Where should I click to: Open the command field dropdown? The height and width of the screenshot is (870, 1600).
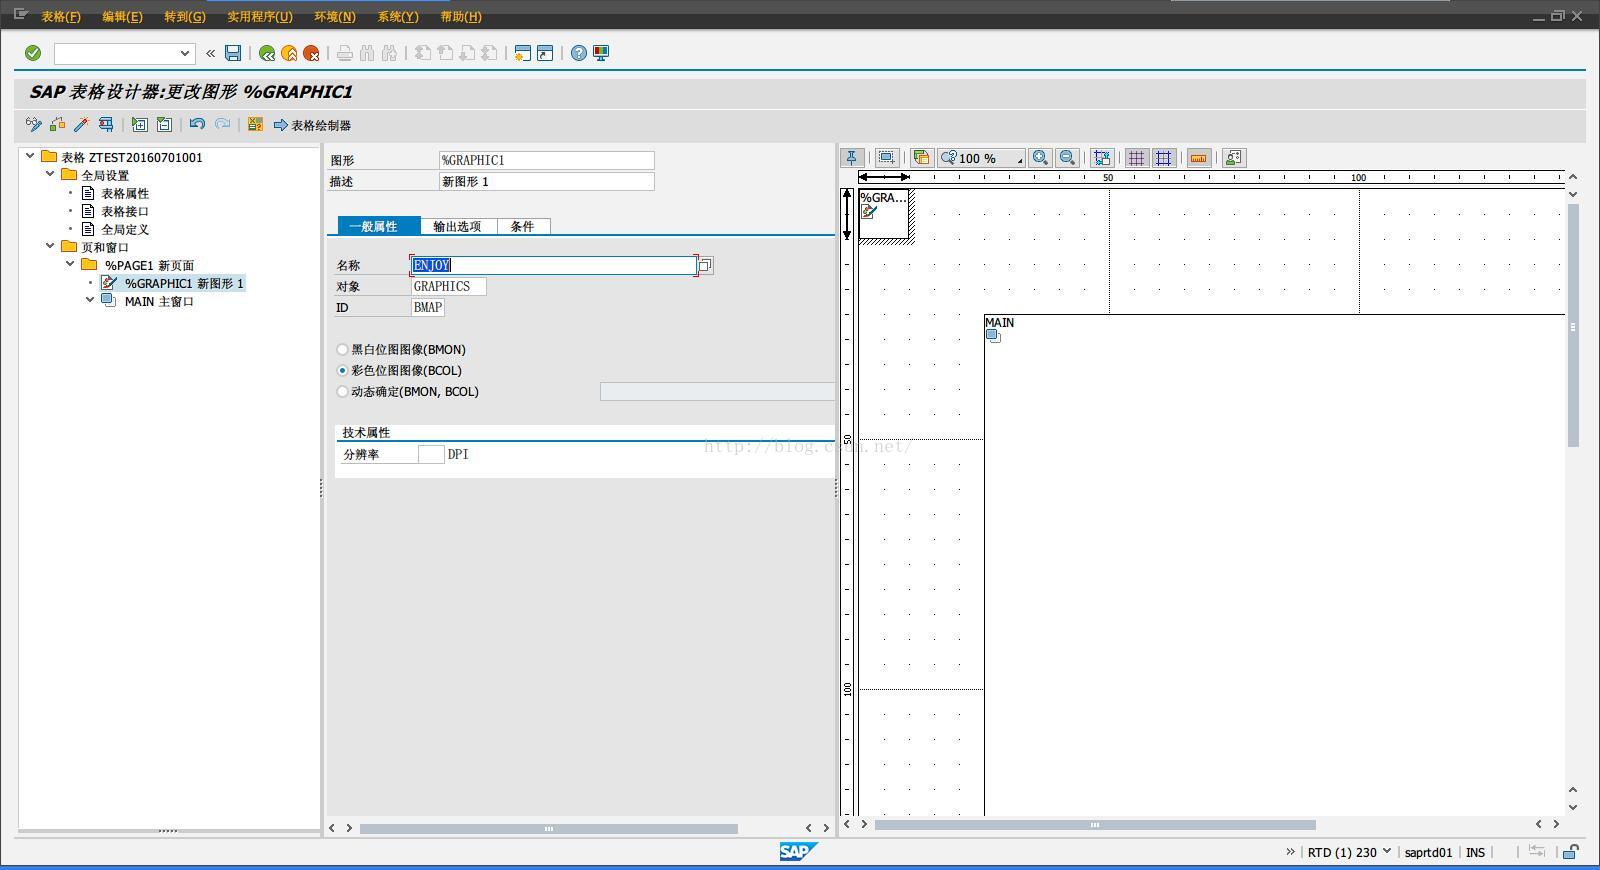(x=185, y=53)
